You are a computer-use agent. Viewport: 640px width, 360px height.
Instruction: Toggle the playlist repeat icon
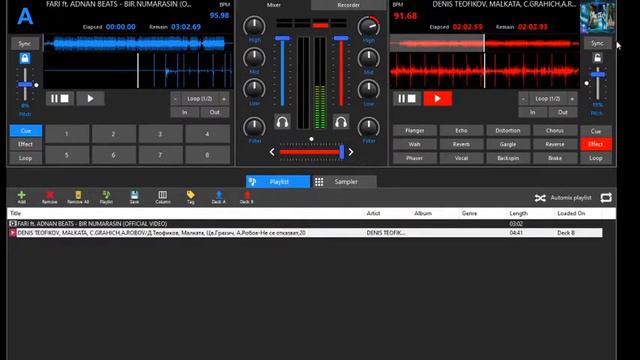point(606,198)
